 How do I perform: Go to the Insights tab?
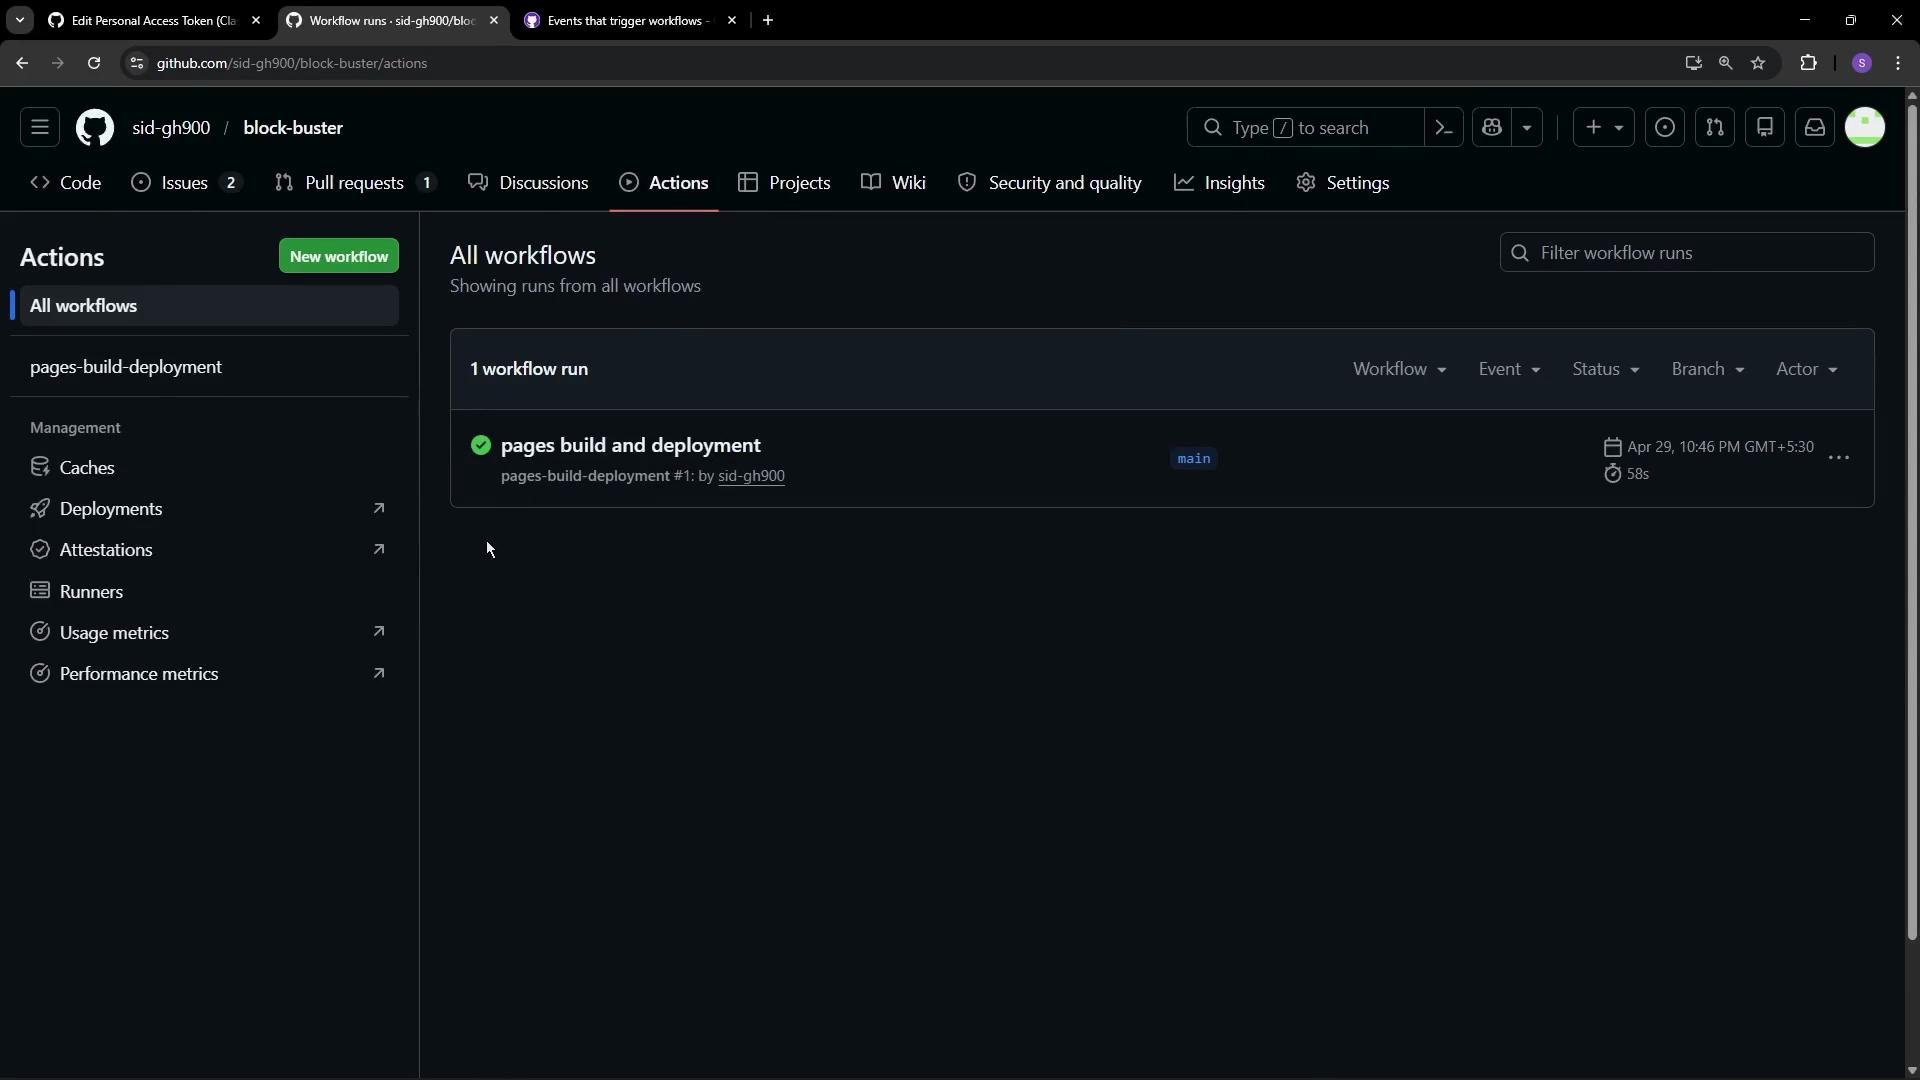1220,183
